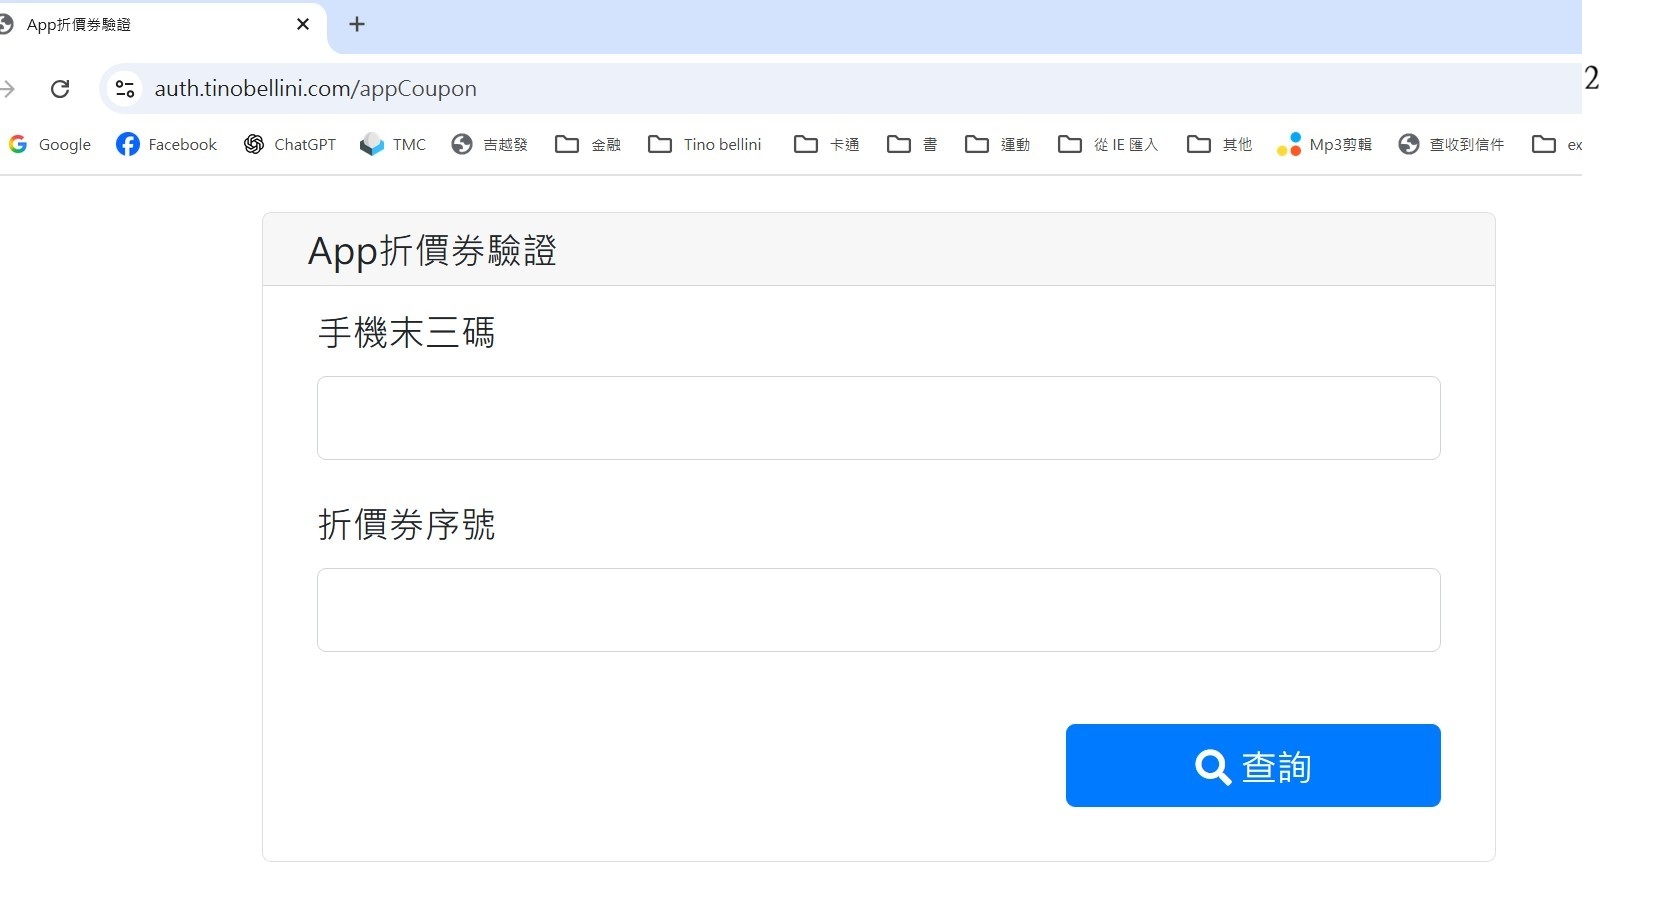Expand the 卡通 bookmark folder
Screen dimensions: 1653x907
pos(827,145)
